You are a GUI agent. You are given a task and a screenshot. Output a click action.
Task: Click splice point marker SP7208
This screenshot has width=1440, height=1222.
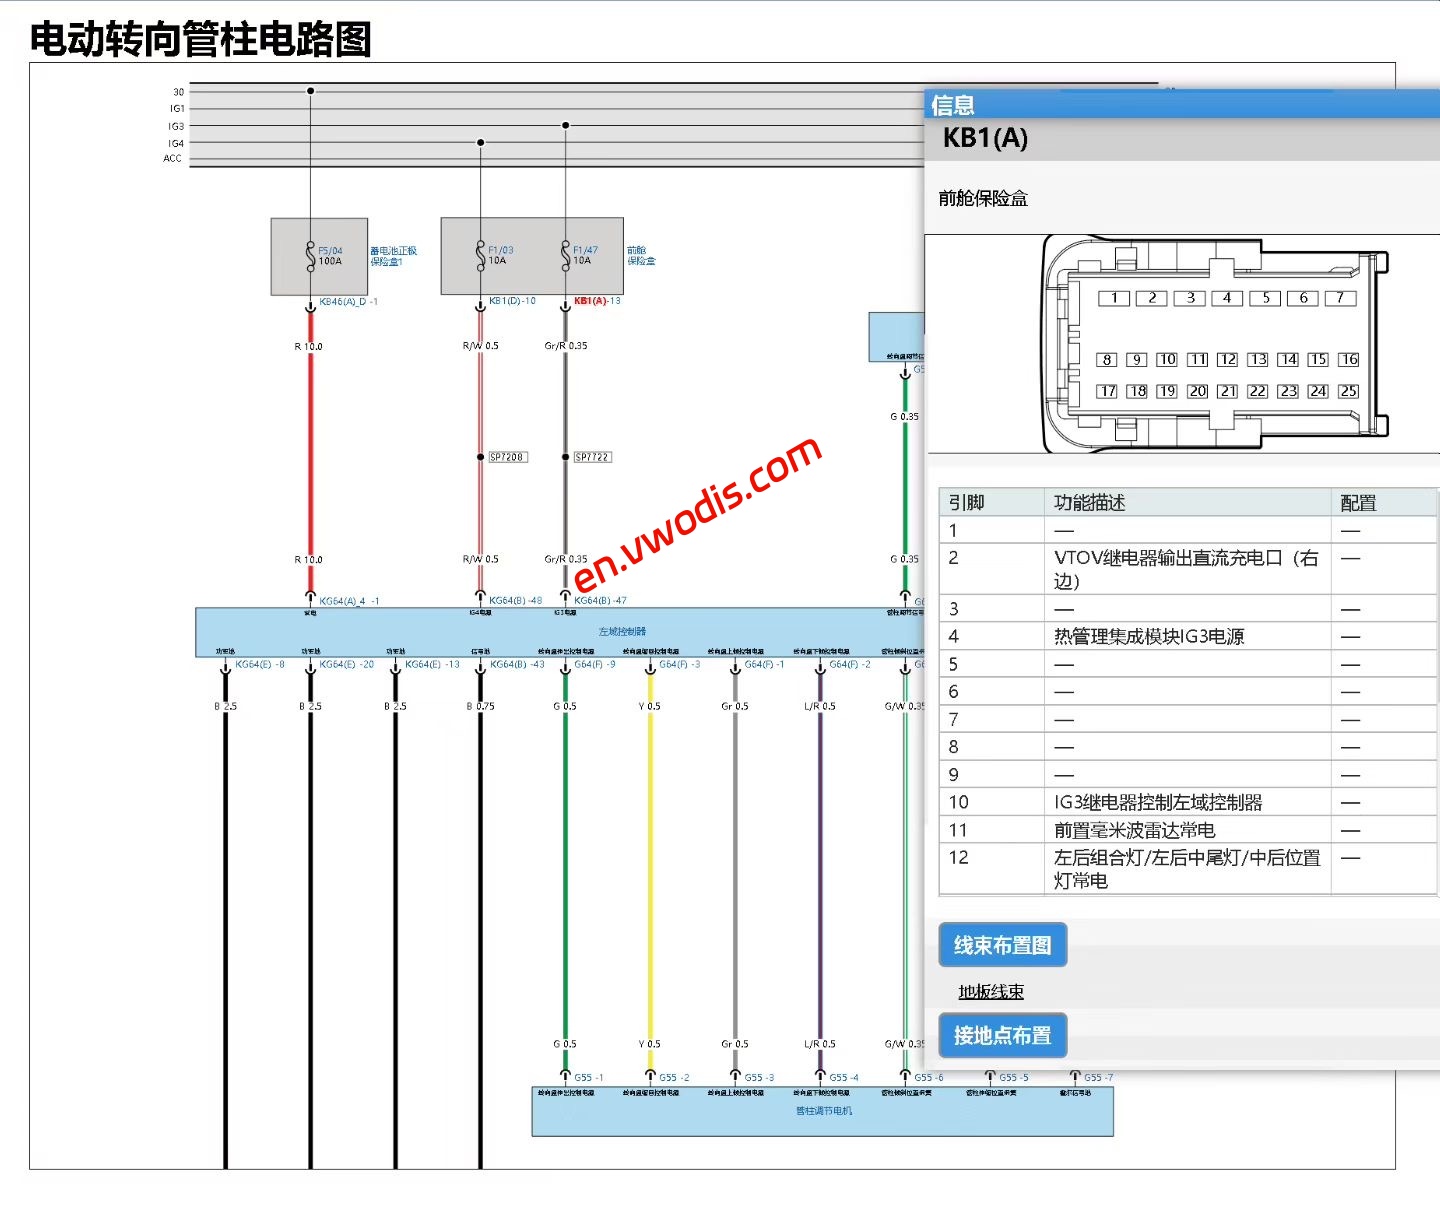(508, 456)
